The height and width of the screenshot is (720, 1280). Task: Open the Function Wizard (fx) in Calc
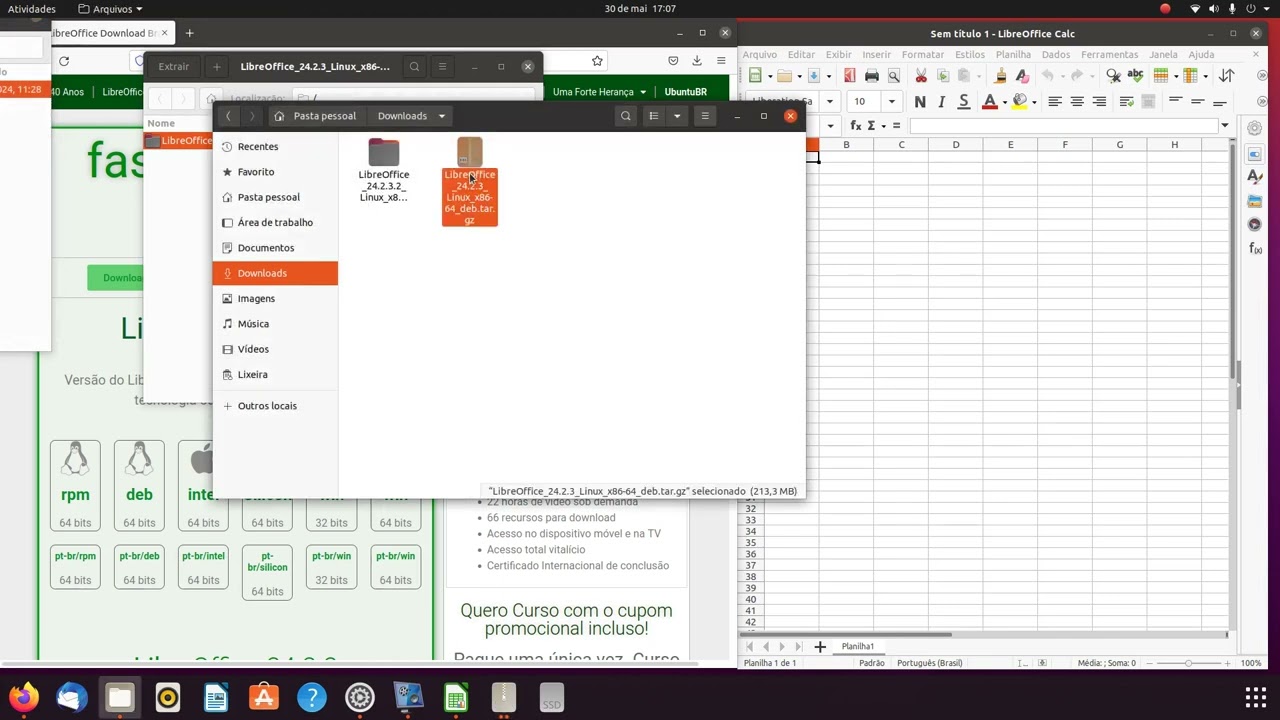[x=856, y=125]
